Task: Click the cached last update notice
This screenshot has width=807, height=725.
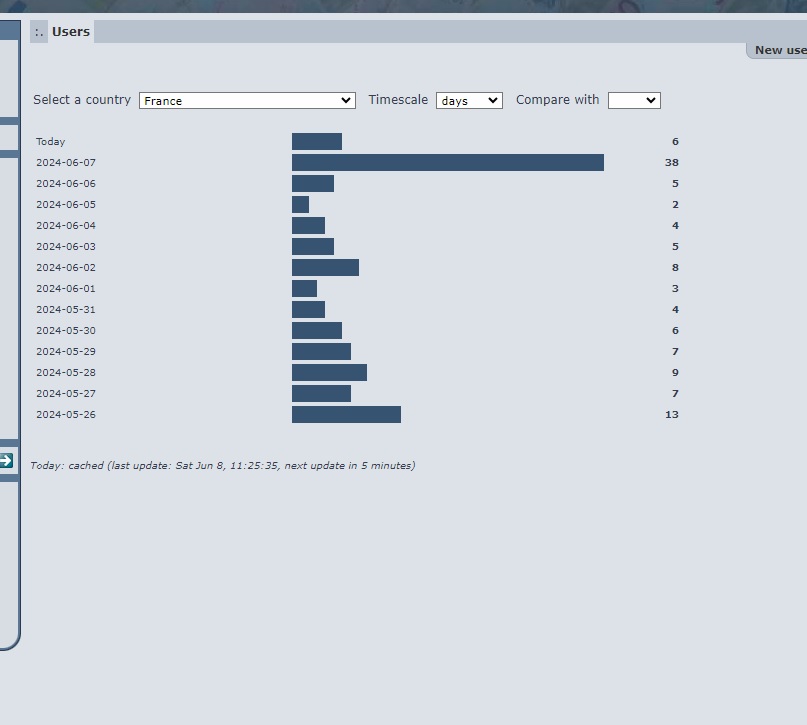Action: tap(222, 465)
